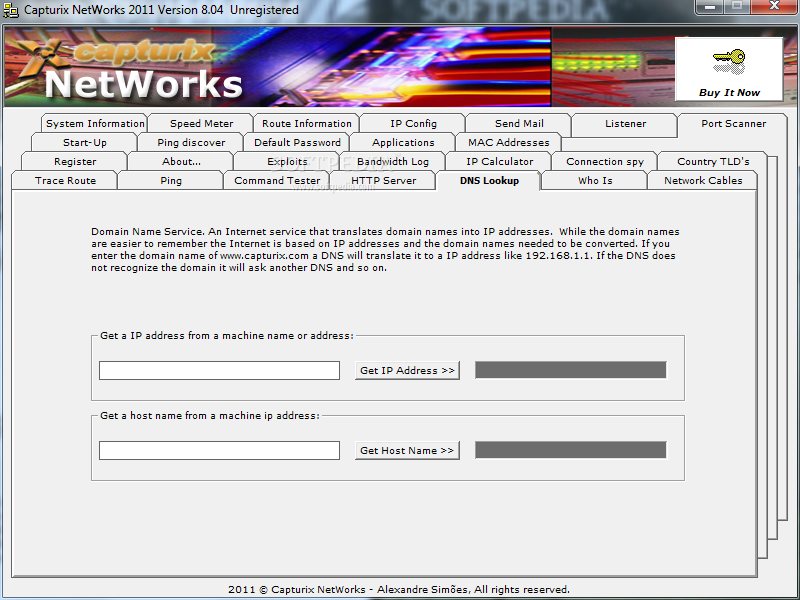Switch to the Speed Meter tab
800x600 pixels.
tap(201, 123)
